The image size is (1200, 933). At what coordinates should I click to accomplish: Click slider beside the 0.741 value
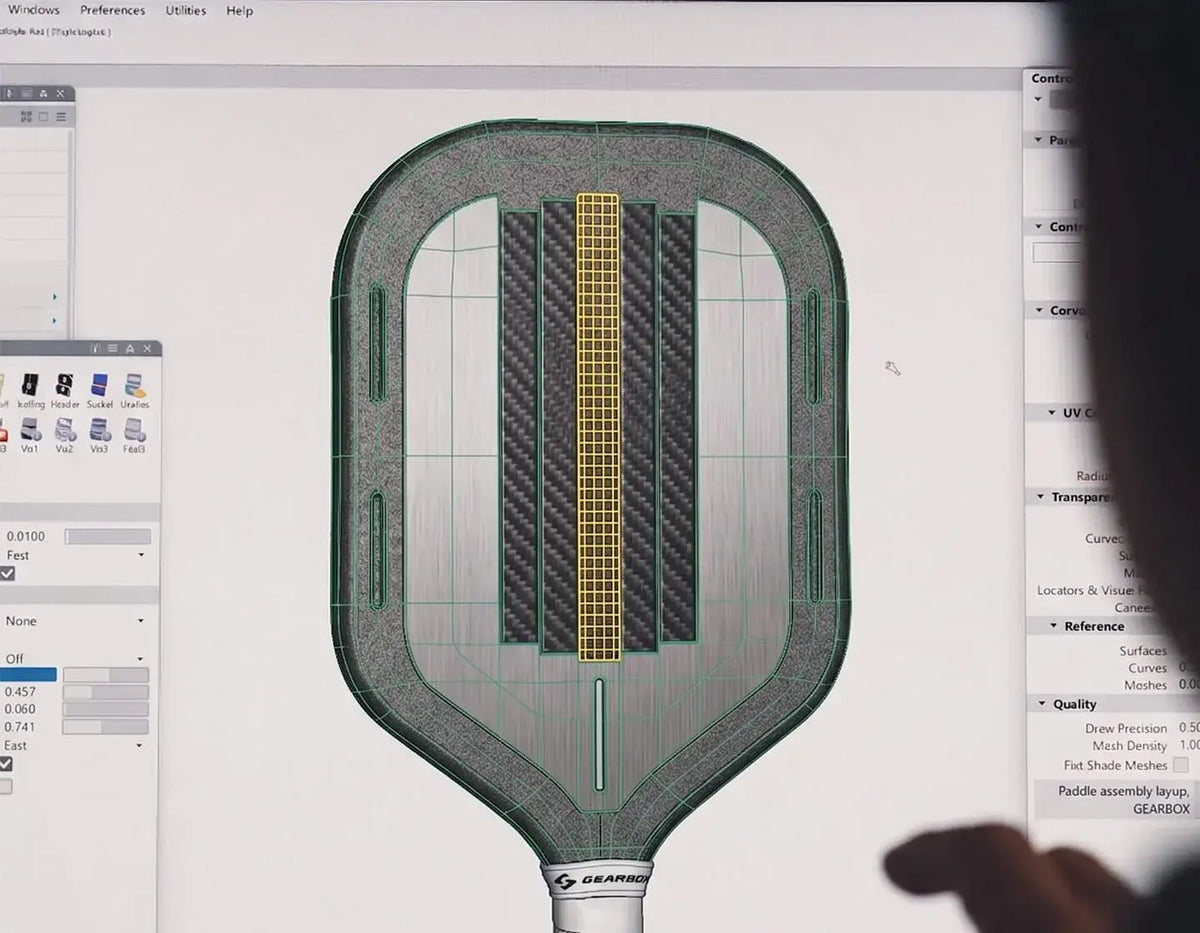coord(105,727)
